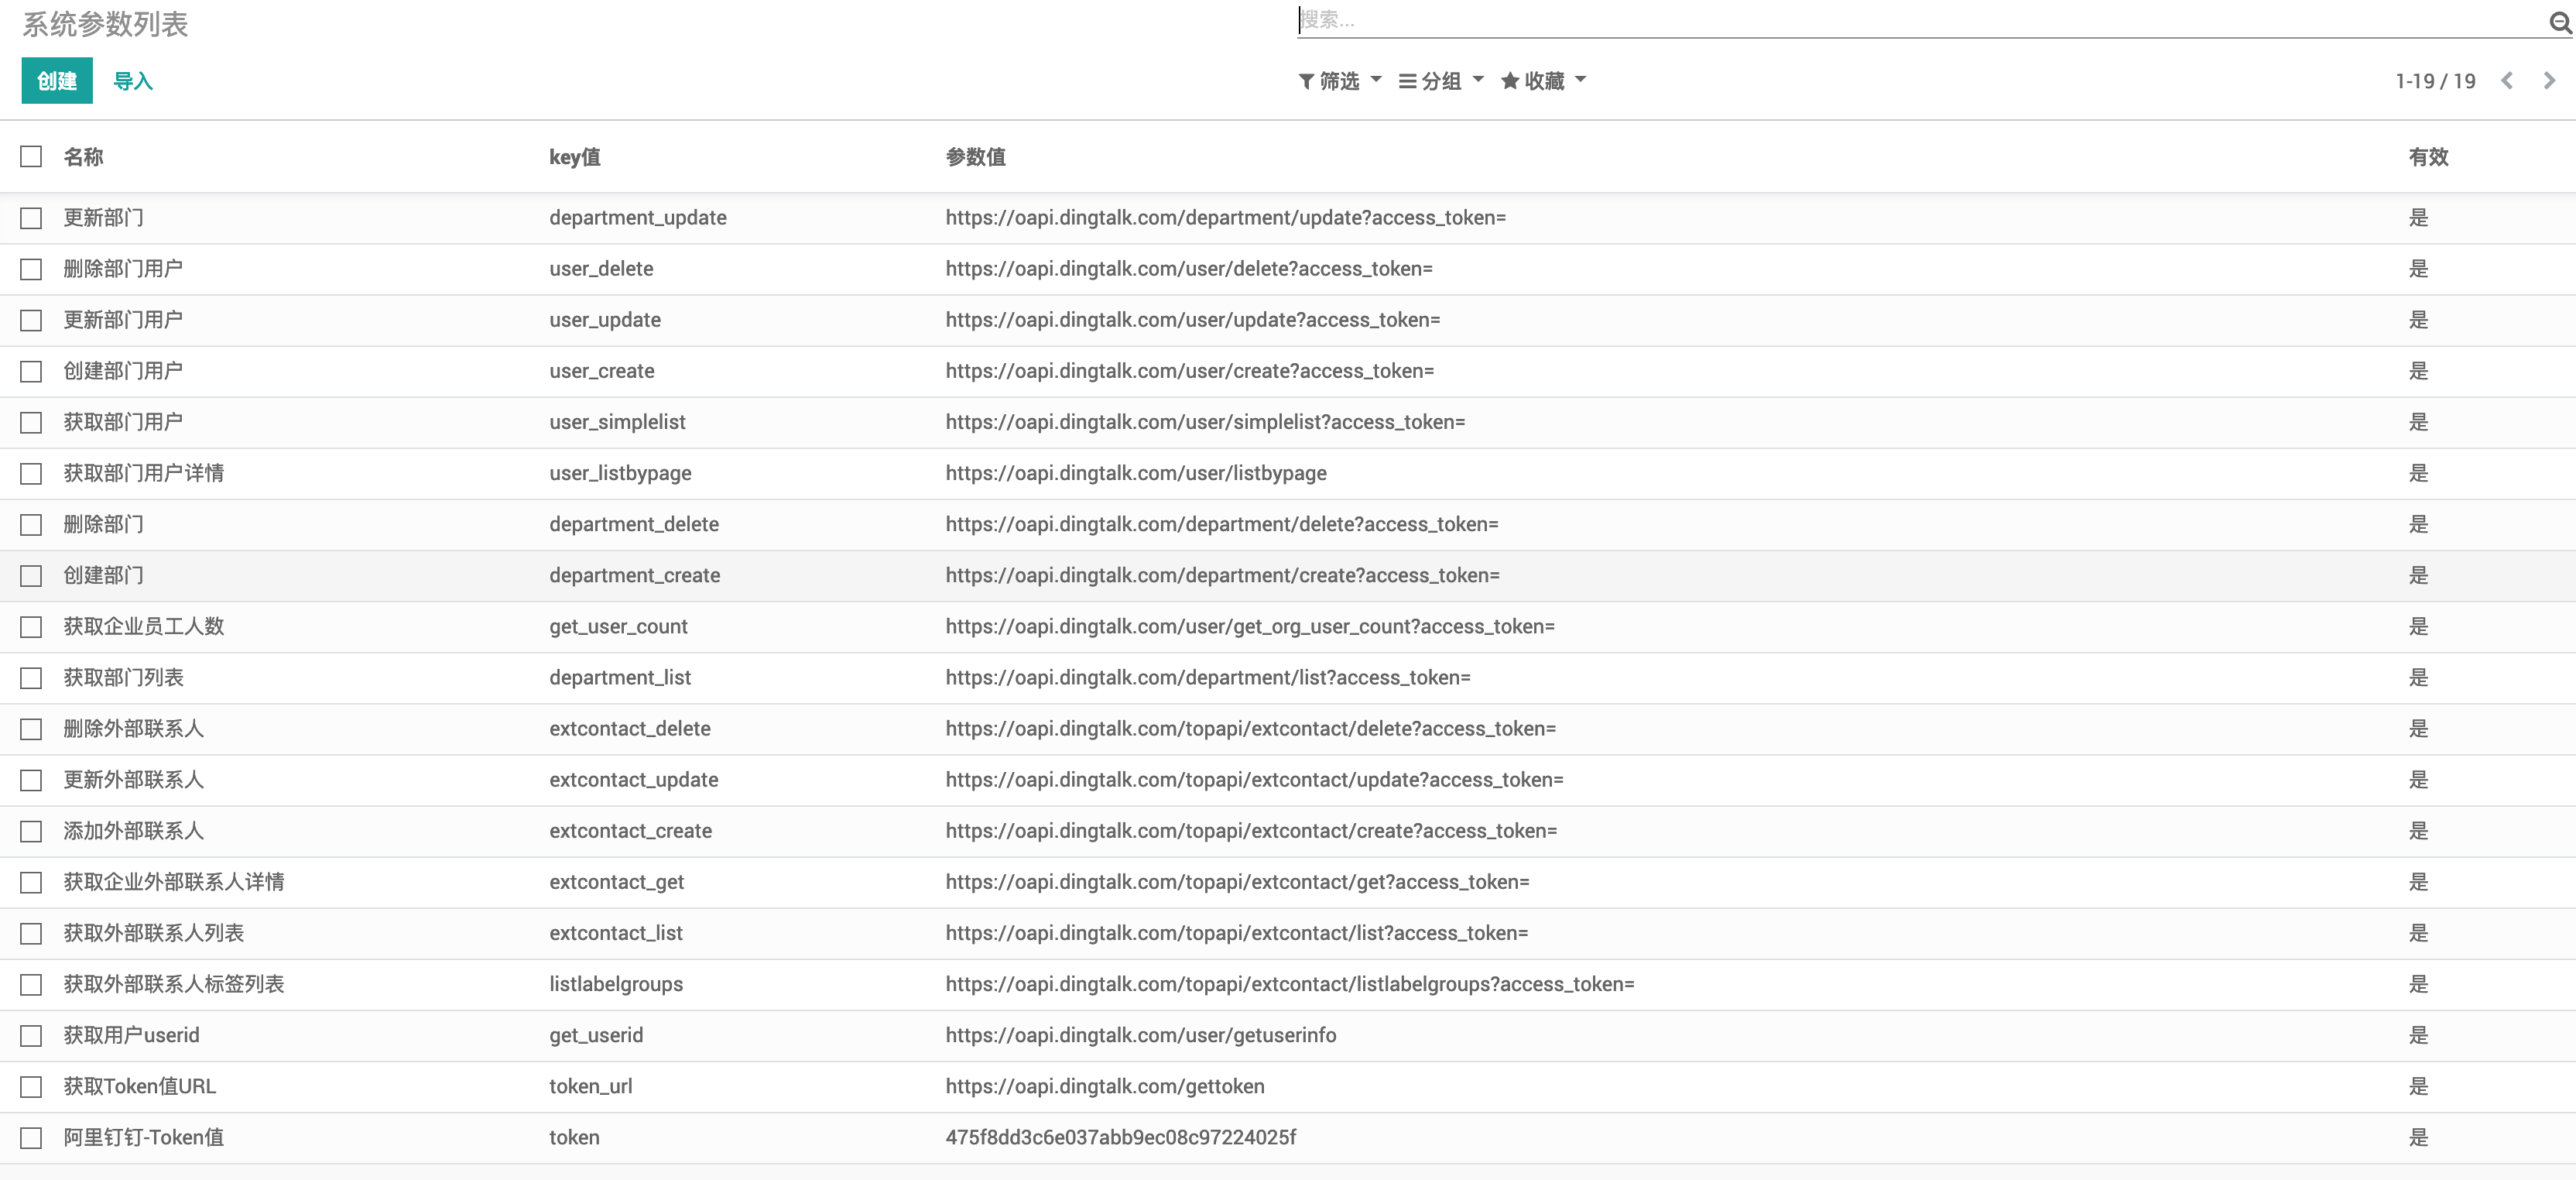Screen dimensions: 2576x1180
Task: Click the 导入 import button
Action: click(133, 81)
